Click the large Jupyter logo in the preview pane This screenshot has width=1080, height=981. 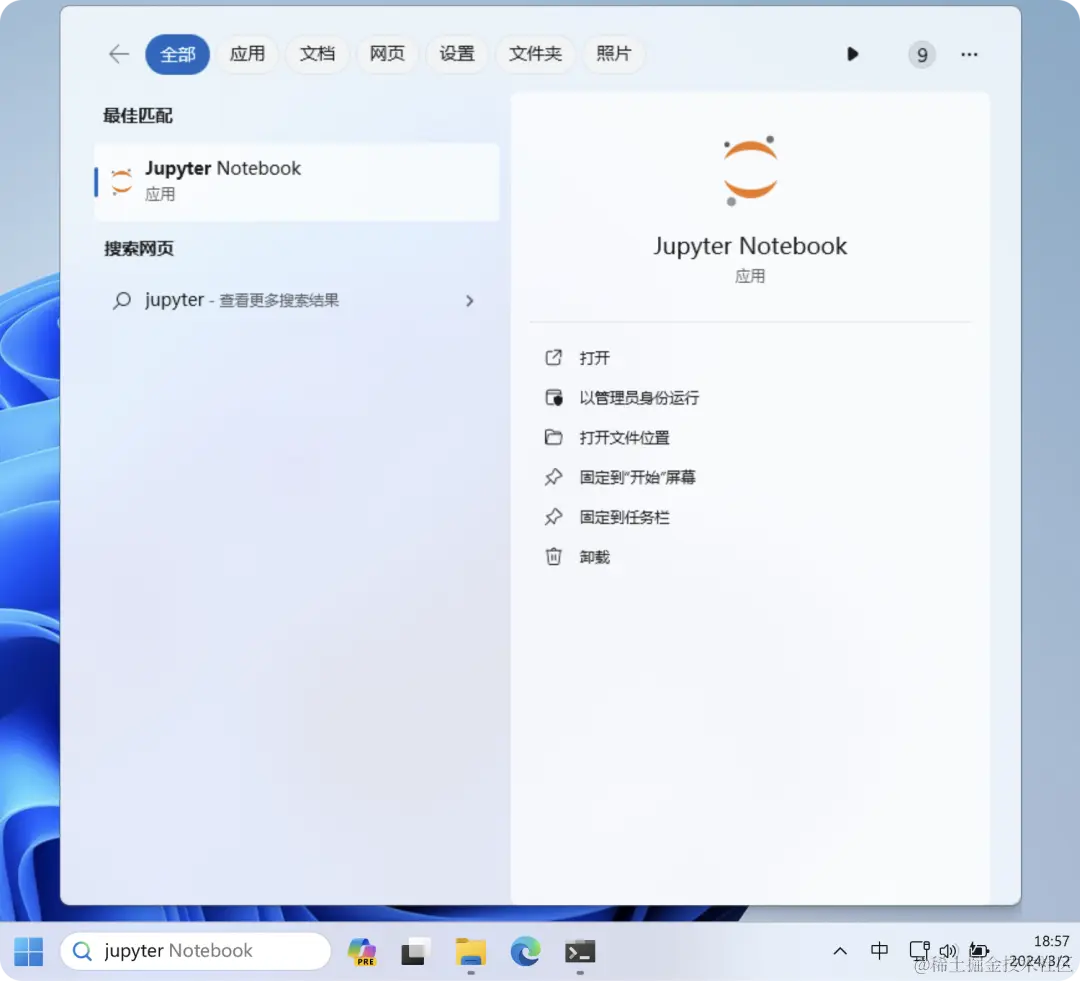pos(750,168)
